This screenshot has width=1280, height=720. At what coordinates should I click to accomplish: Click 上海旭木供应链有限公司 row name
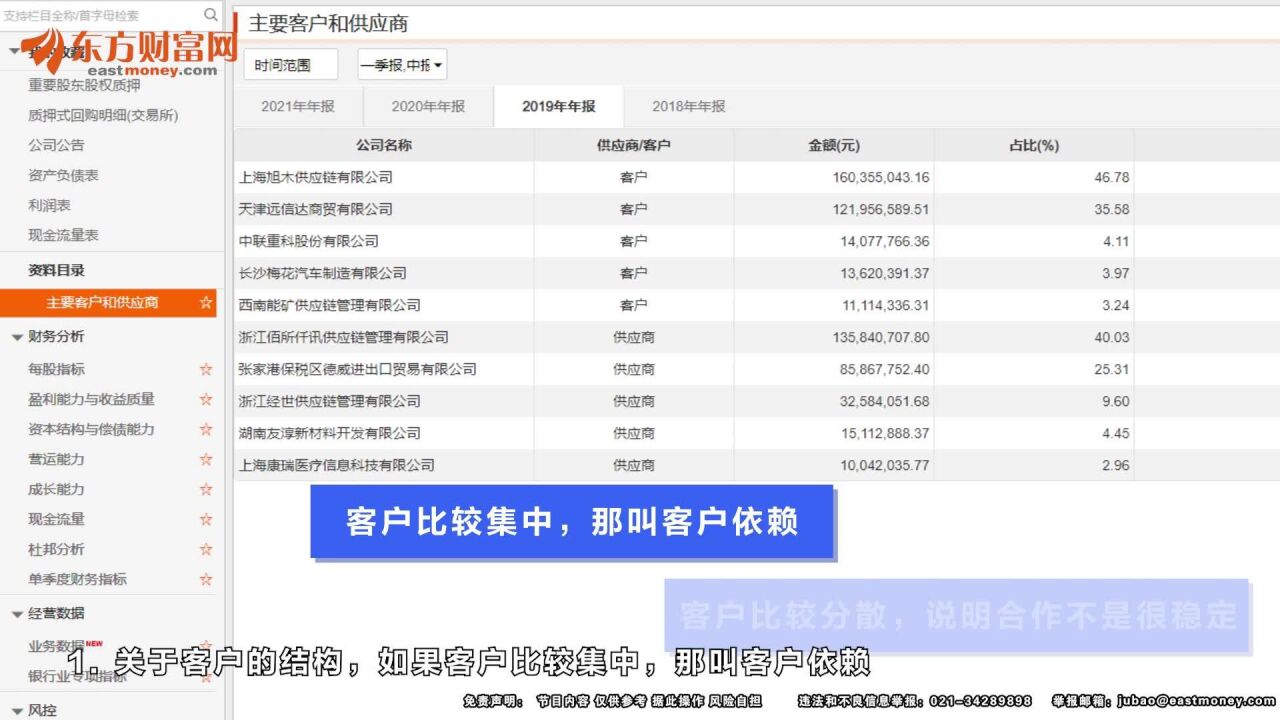click(x=316, y=177)
